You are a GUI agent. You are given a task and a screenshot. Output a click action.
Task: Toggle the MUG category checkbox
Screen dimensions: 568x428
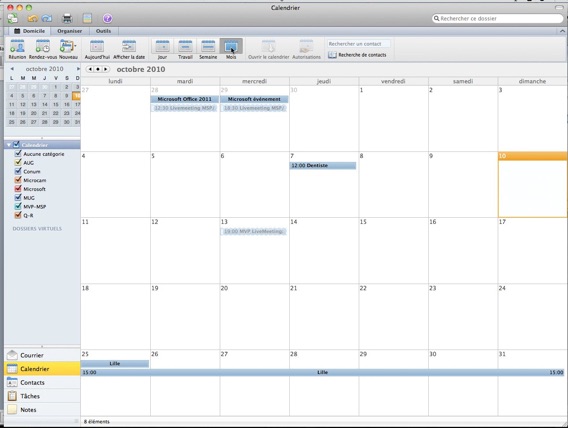coord(18,197)
